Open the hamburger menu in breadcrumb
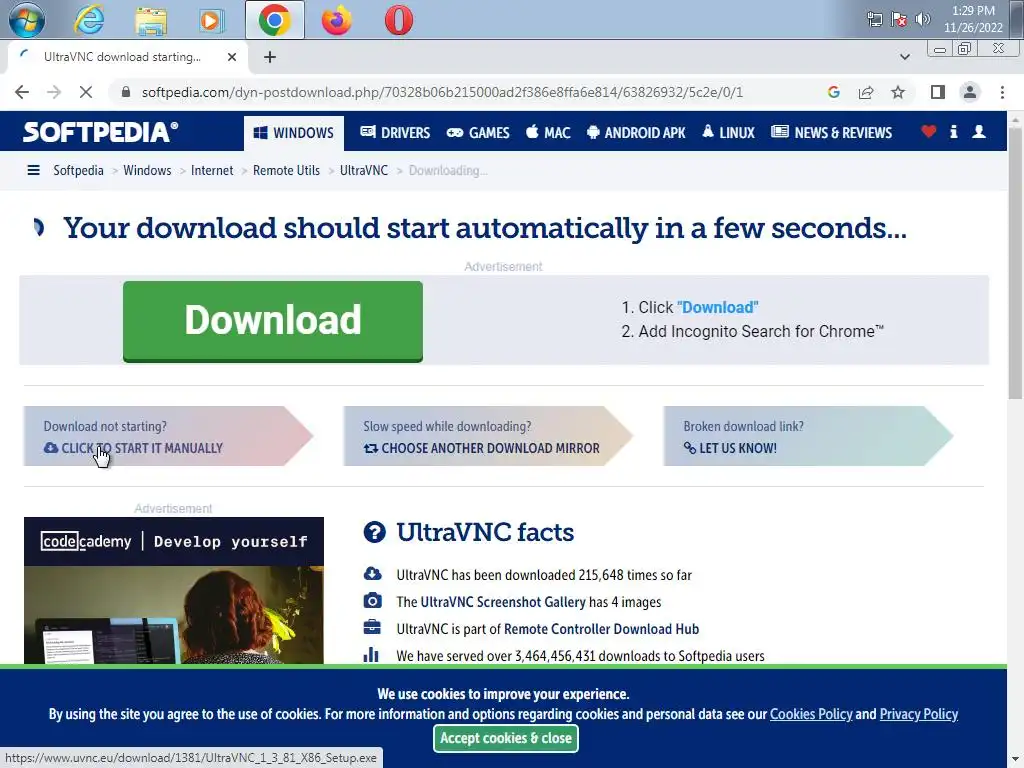The height and width of the screenshot is (768, 1024). tap(33, 170)
